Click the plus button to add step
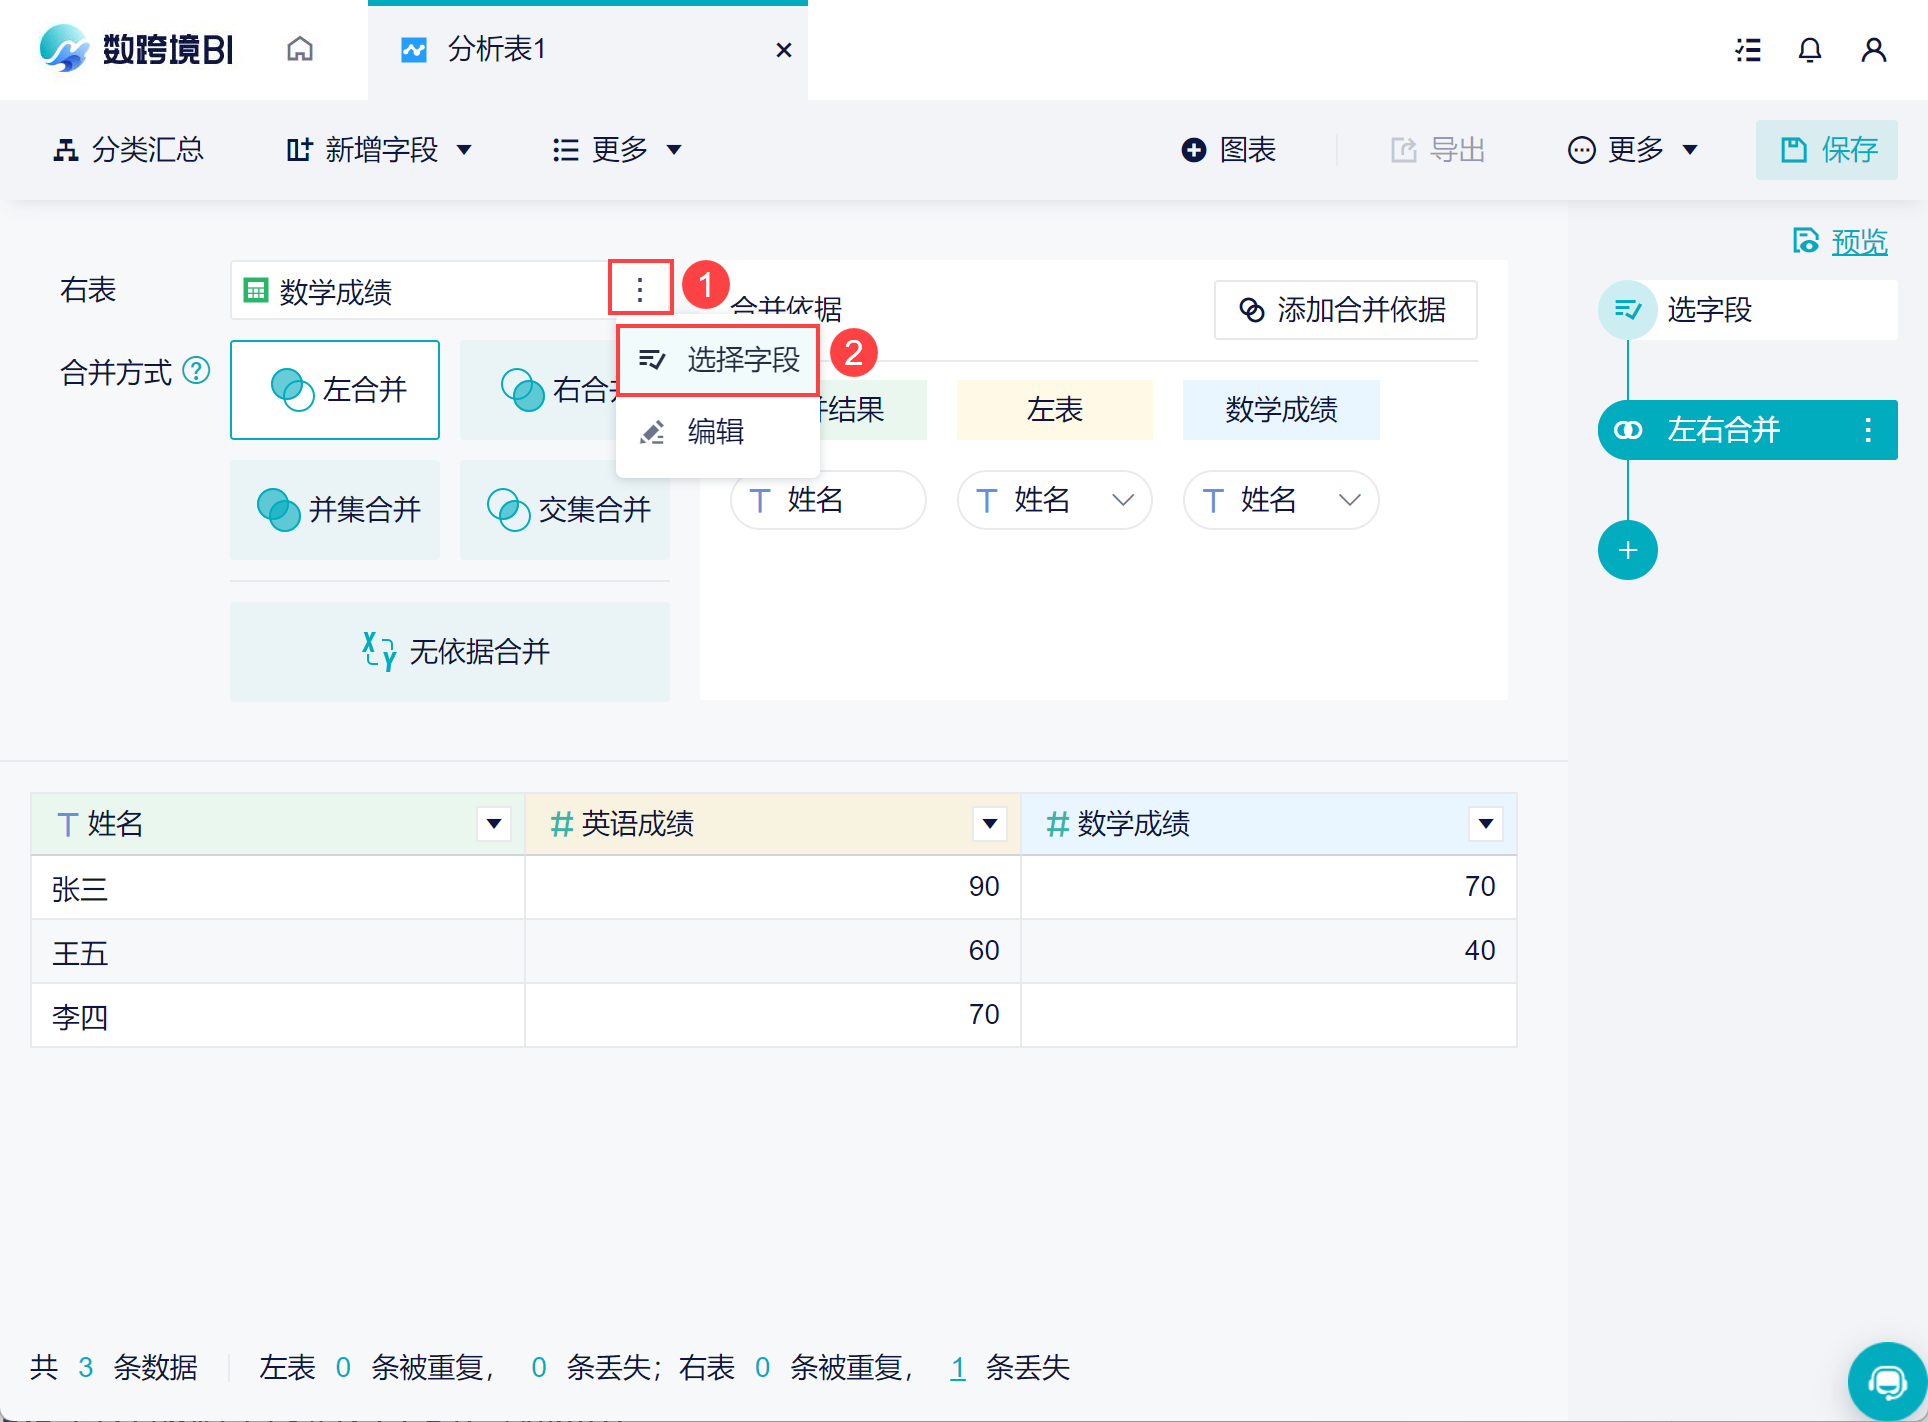This screenshot has width=1928, height=1422. pos(1627,550)
